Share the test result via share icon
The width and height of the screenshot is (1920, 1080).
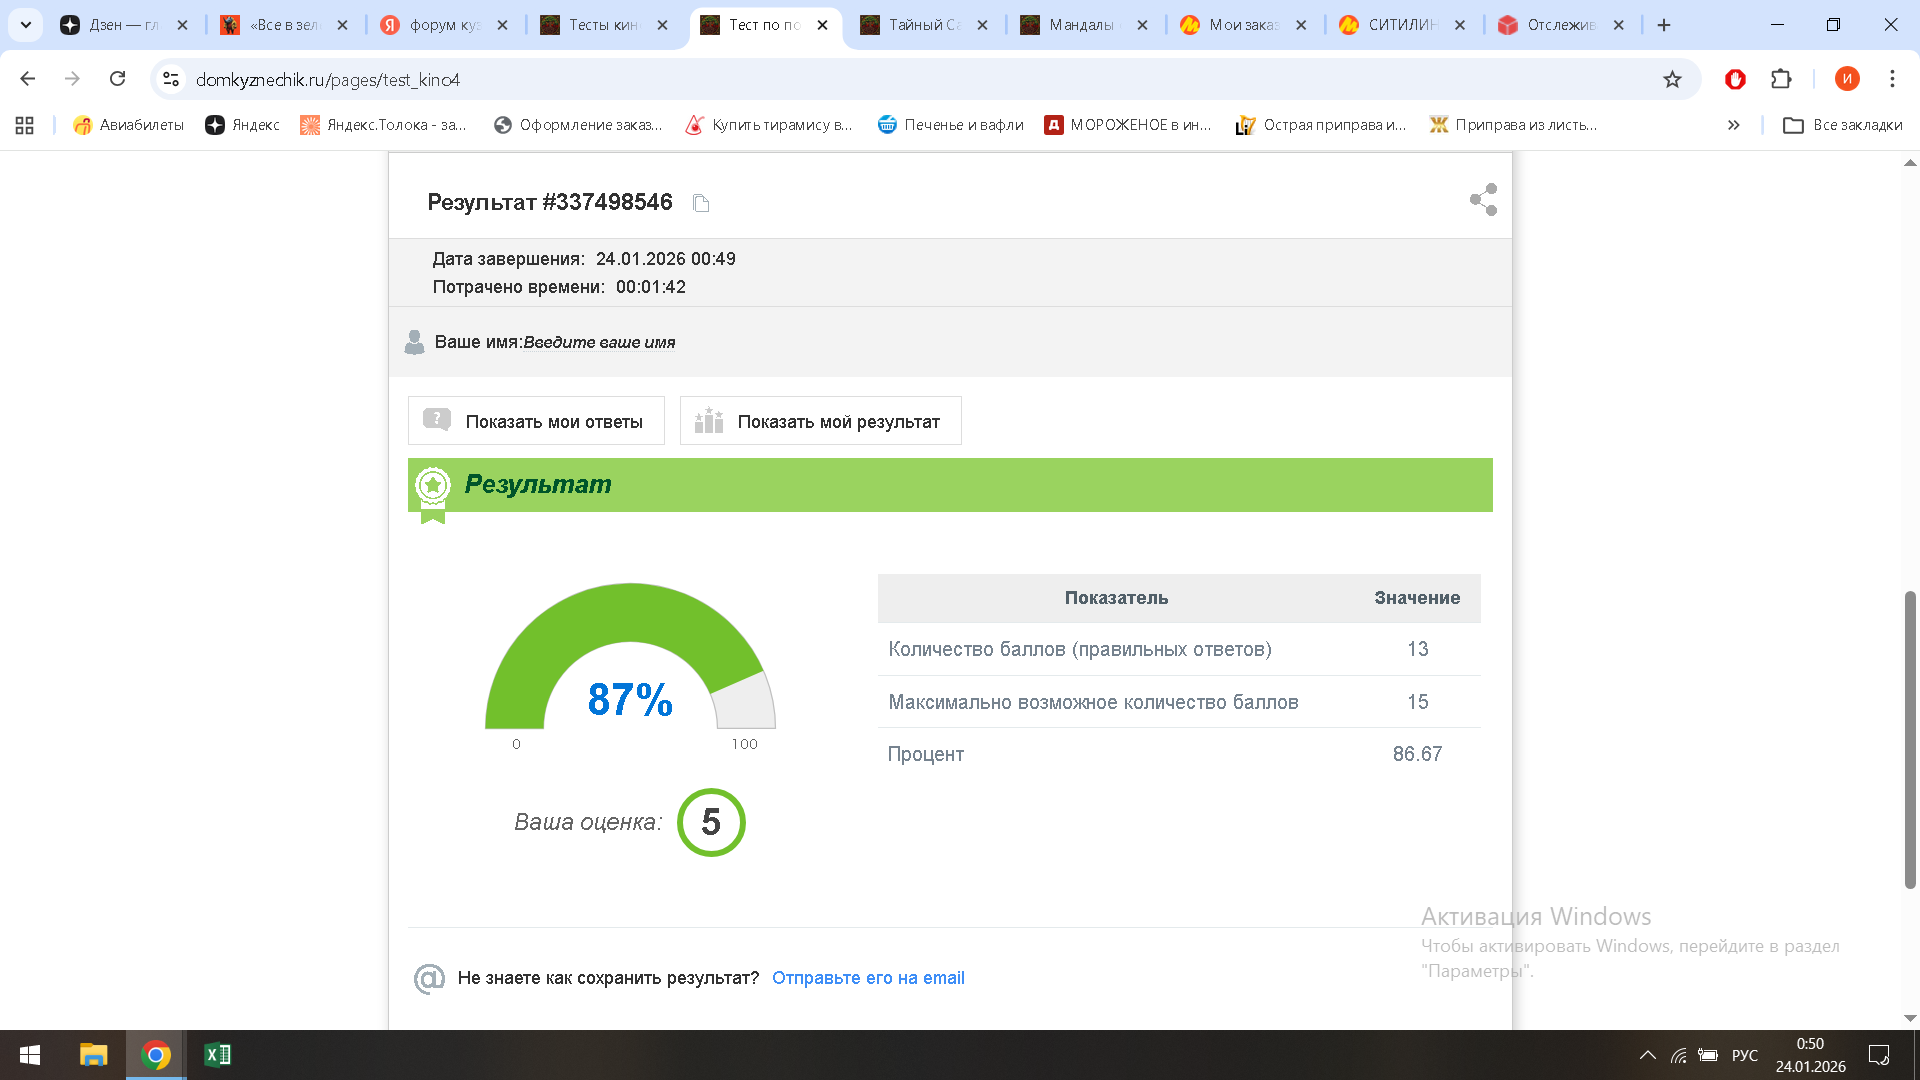point(1482,199)
